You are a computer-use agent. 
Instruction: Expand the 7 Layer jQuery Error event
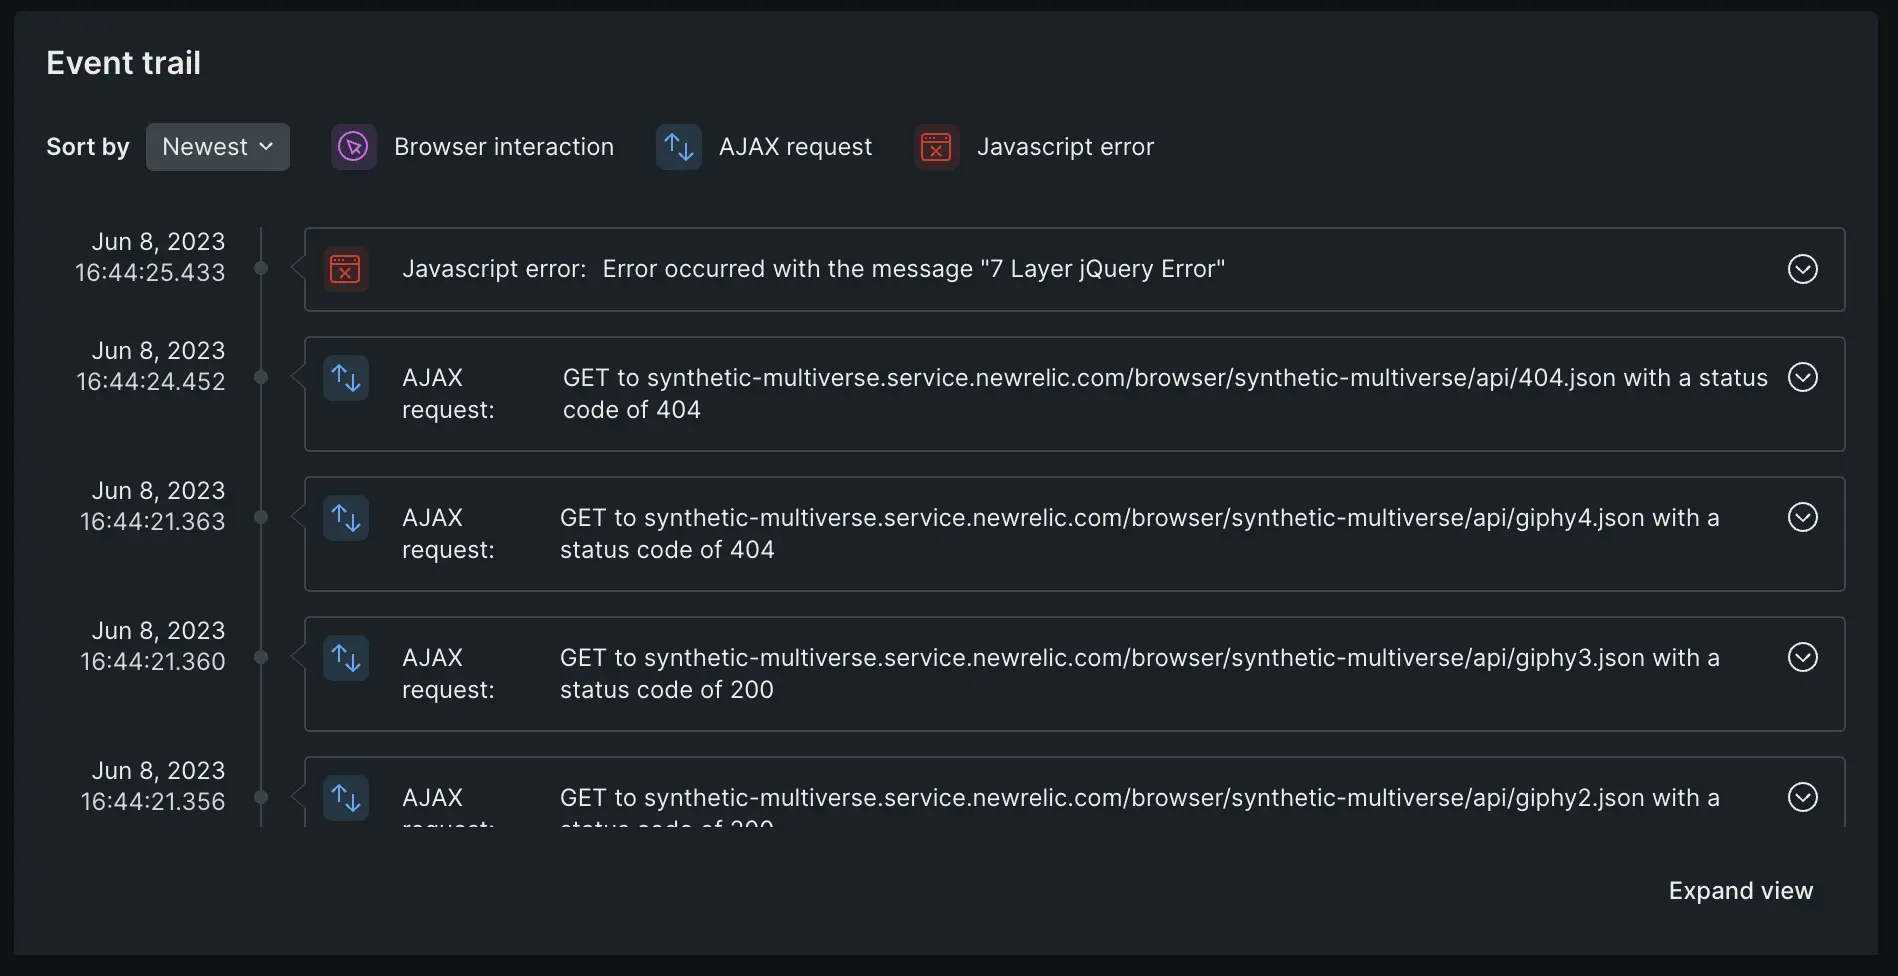[1802, 269]
